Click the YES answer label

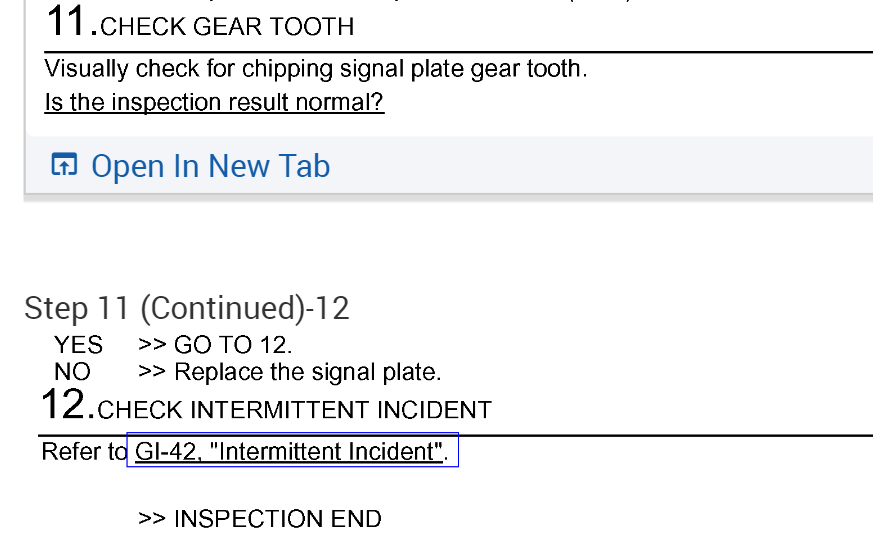[78, 345]
